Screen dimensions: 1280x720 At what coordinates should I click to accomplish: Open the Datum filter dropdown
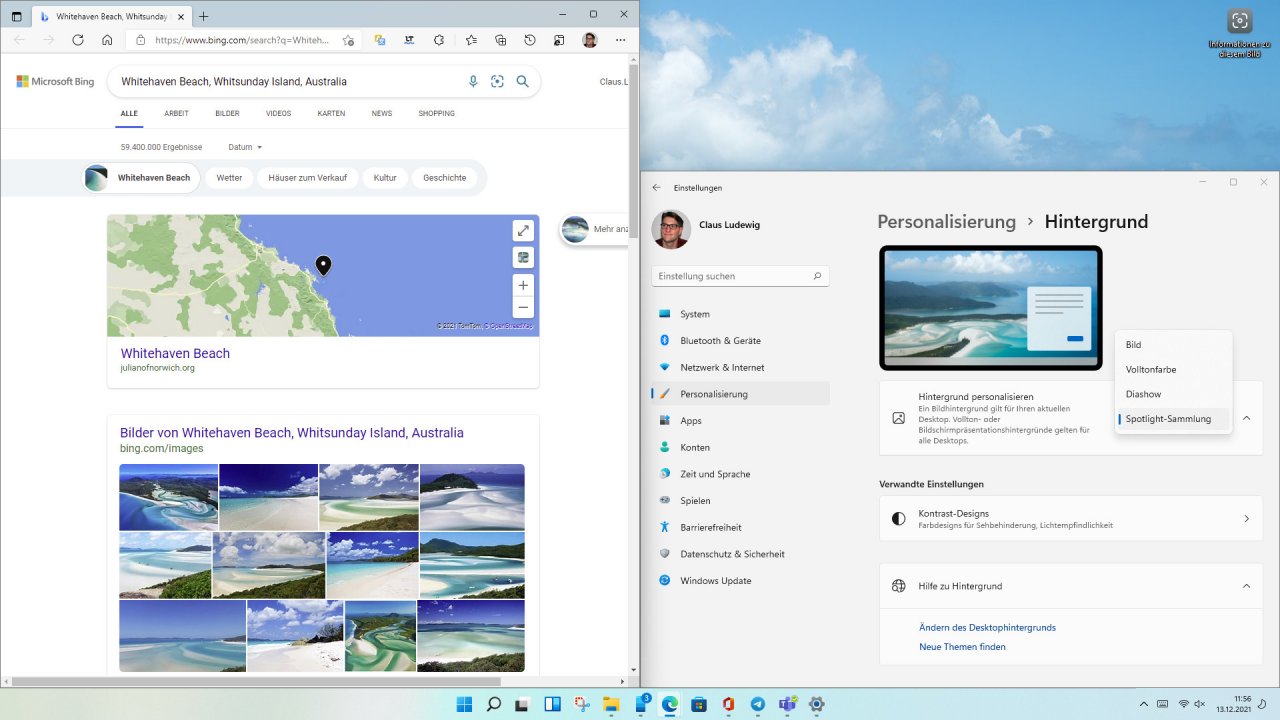click(245, 147)
